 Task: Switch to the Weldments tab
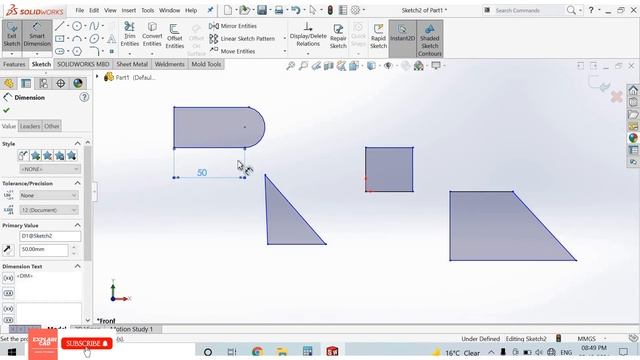point(169,64)
